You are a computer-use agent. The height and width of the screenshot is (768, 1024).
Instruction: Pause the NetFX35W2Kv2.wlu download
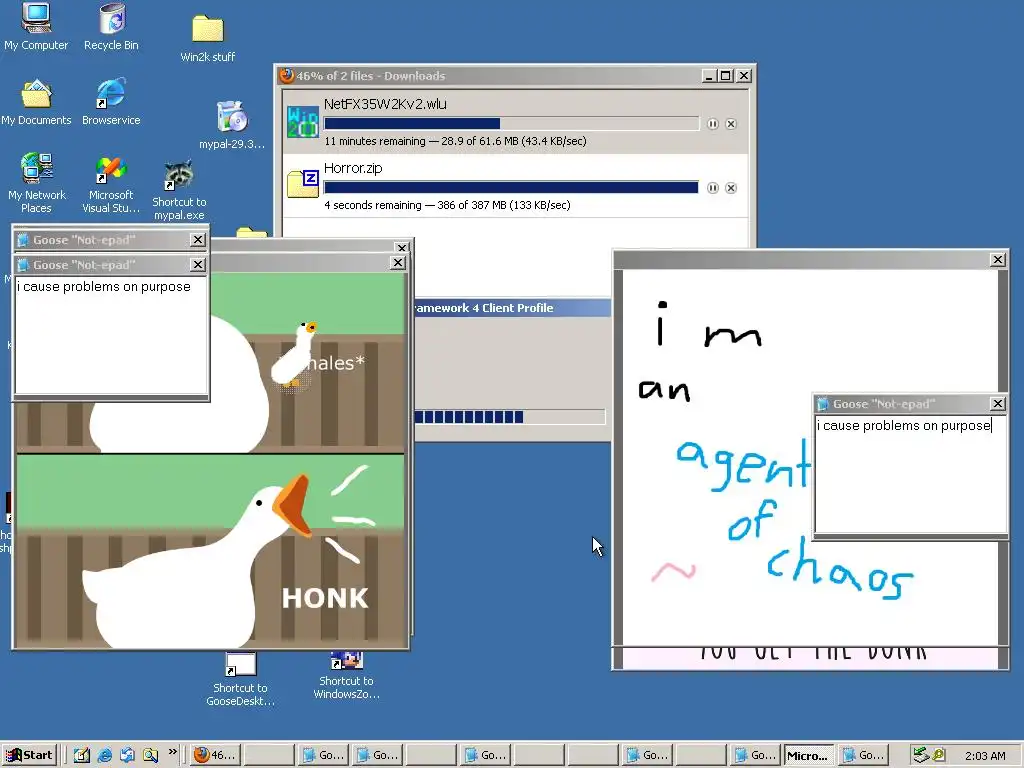[x=712, y=124]
